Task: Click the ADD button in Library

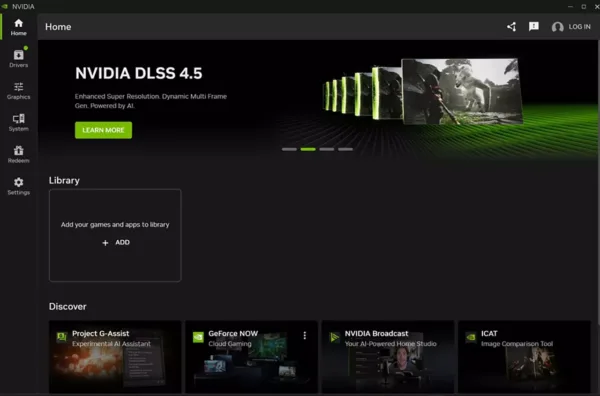Action: pos(116,243)
